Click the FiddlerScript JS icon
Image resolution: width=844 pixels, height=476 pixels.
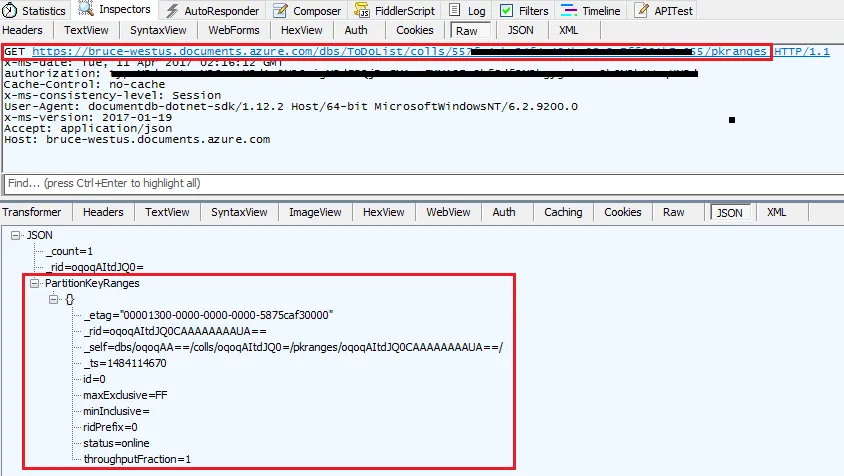[362, 10]
